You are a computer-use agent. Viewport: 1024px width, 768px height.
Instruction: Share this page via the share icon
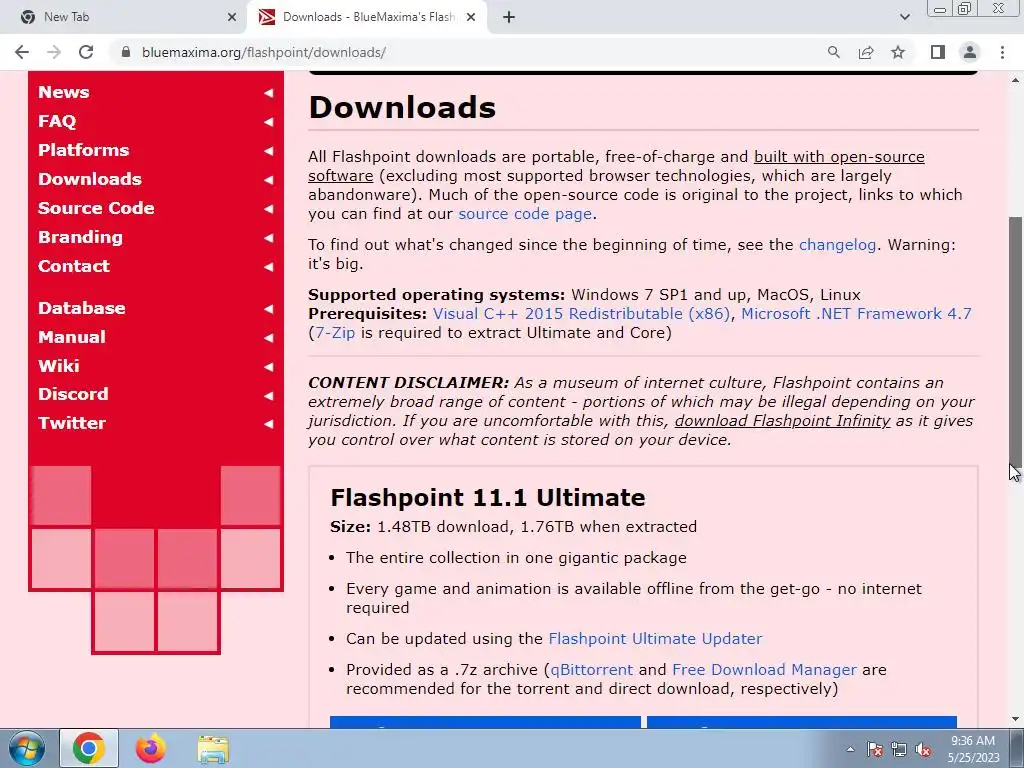[x=866, y=52]
